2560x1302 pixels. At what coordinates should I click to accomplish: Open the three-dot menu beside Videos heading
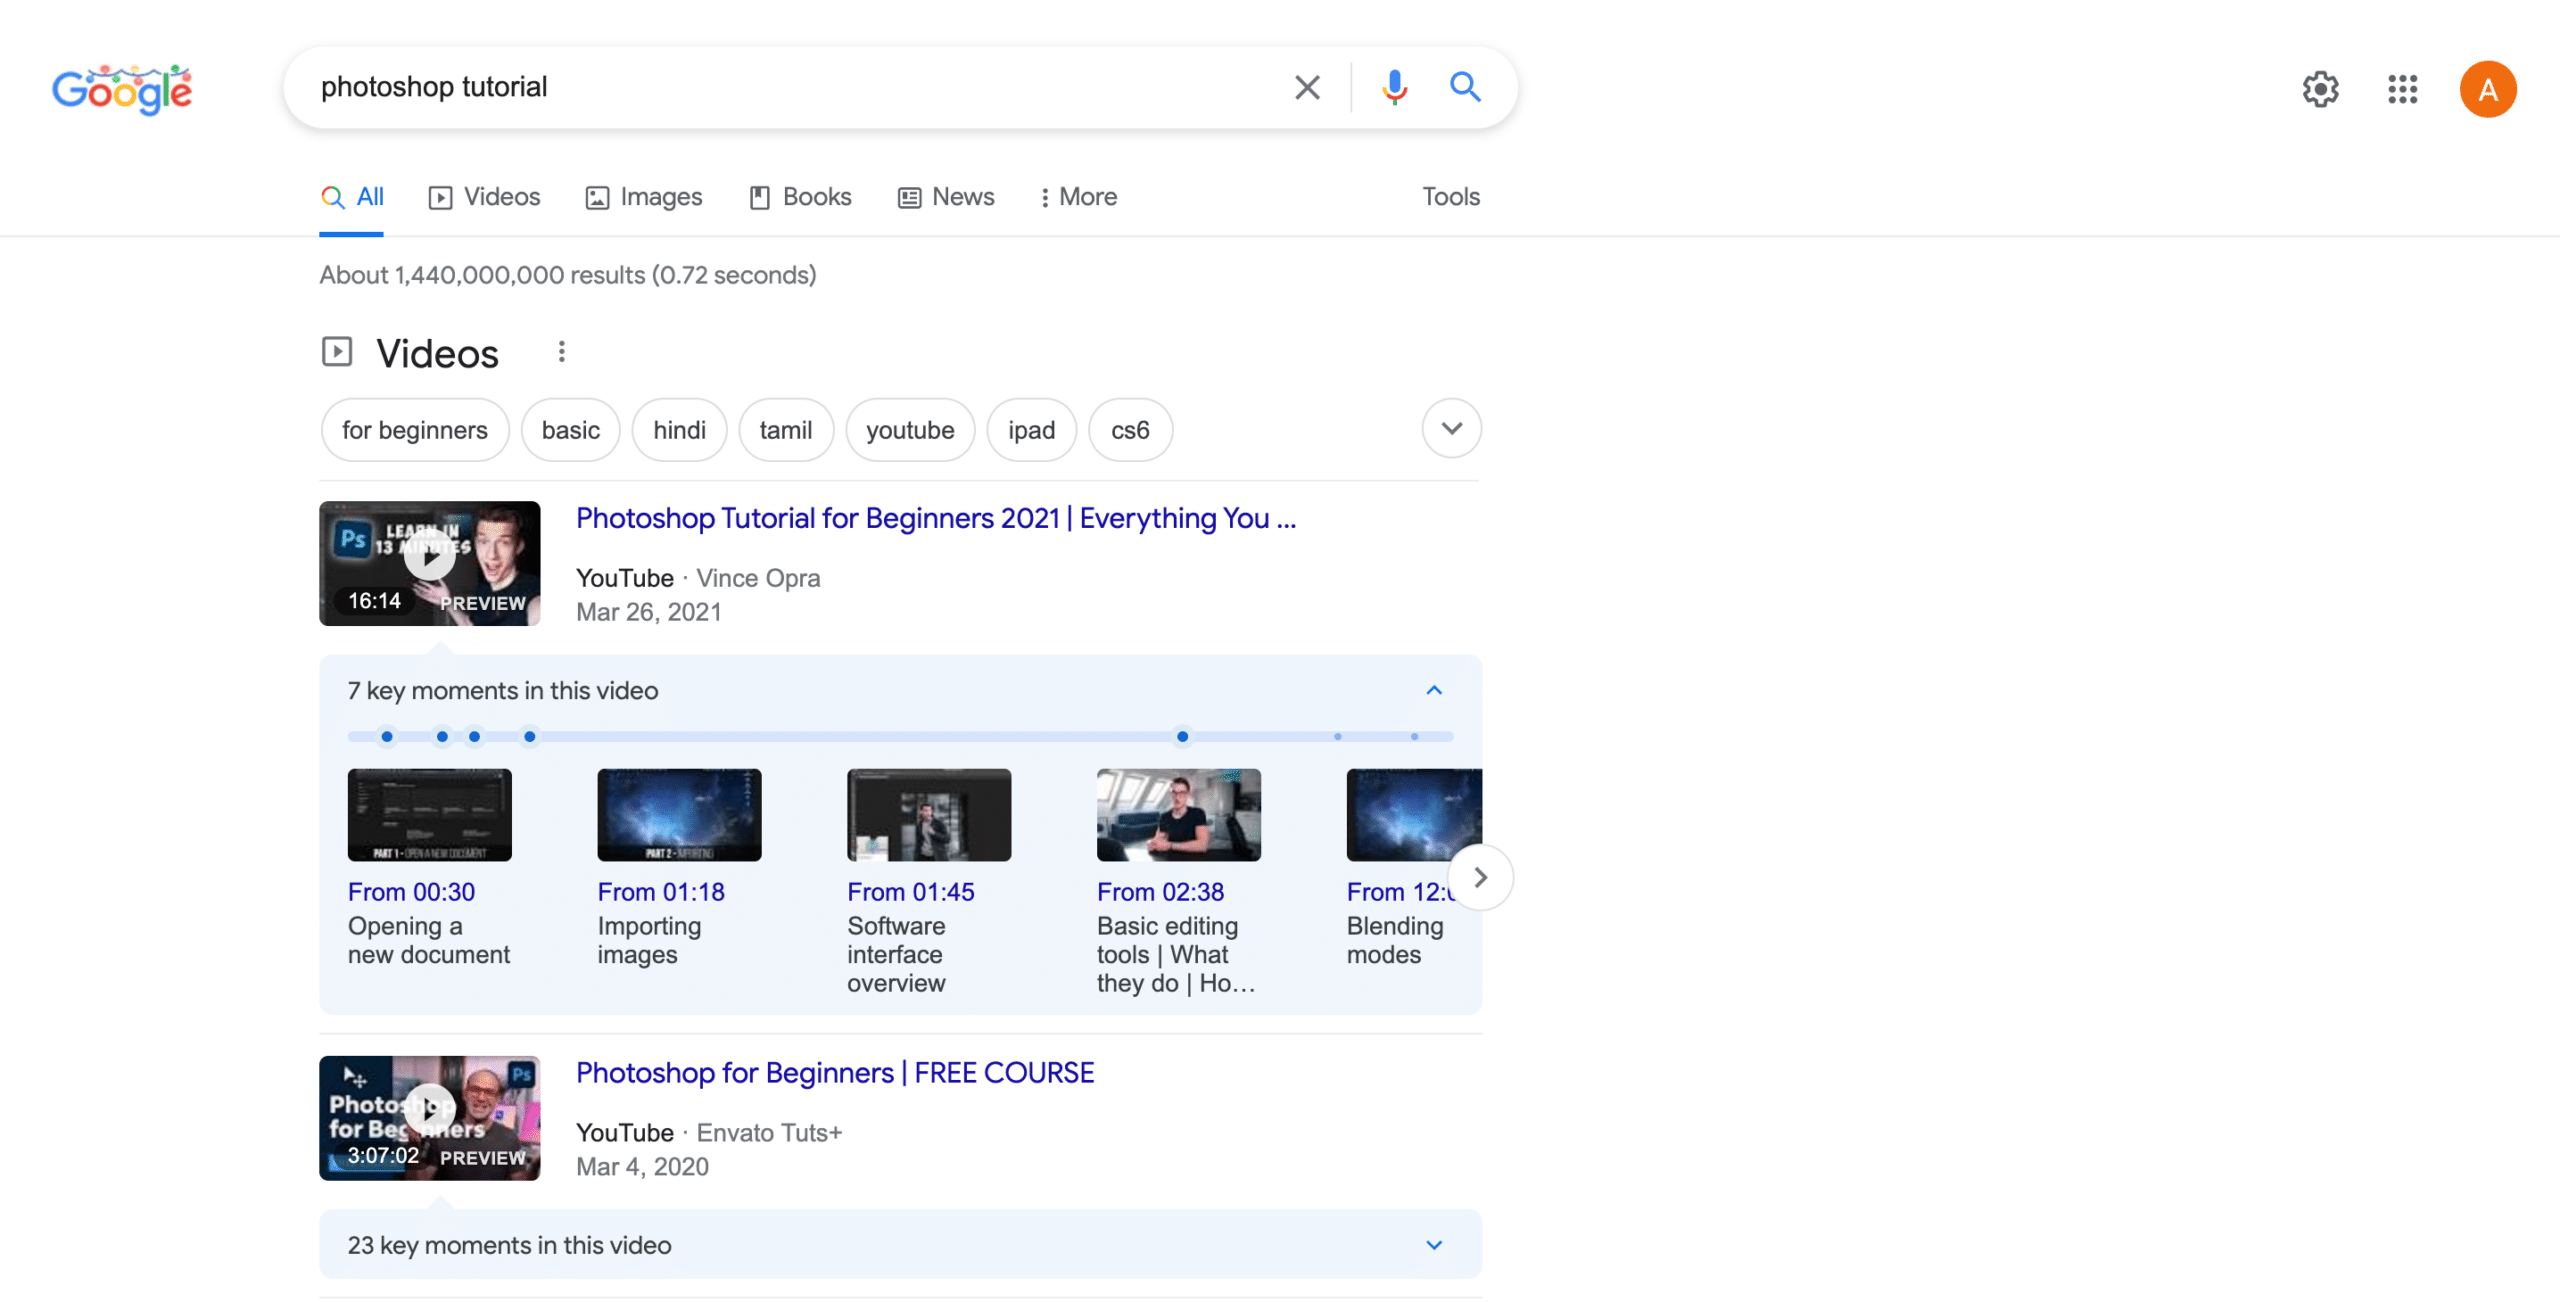(561, 352)
